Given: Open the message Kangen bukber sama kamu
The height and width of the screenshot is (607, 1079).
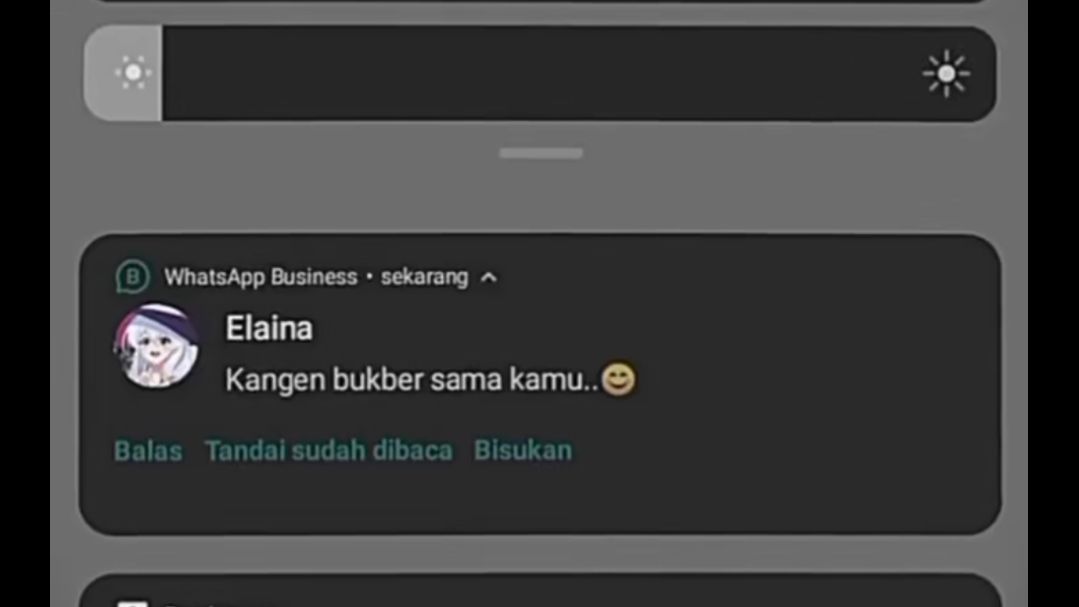Looking at the screenshot, I should [x=413, y=379].
